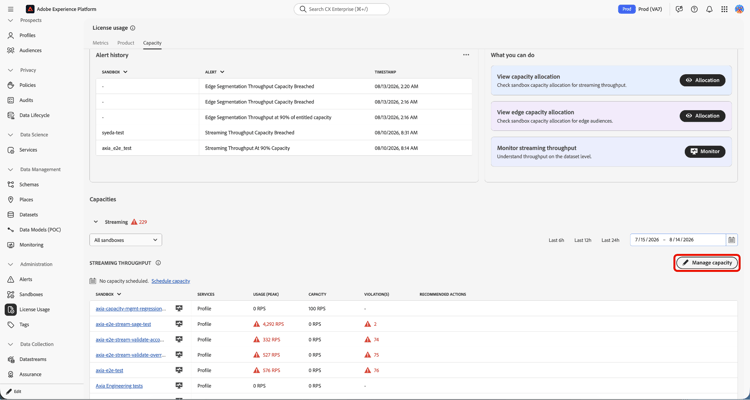Sort Alert history by Alert column
This screenshot has width=750, height=400.
pyautogui.click(x=215, y=72)
